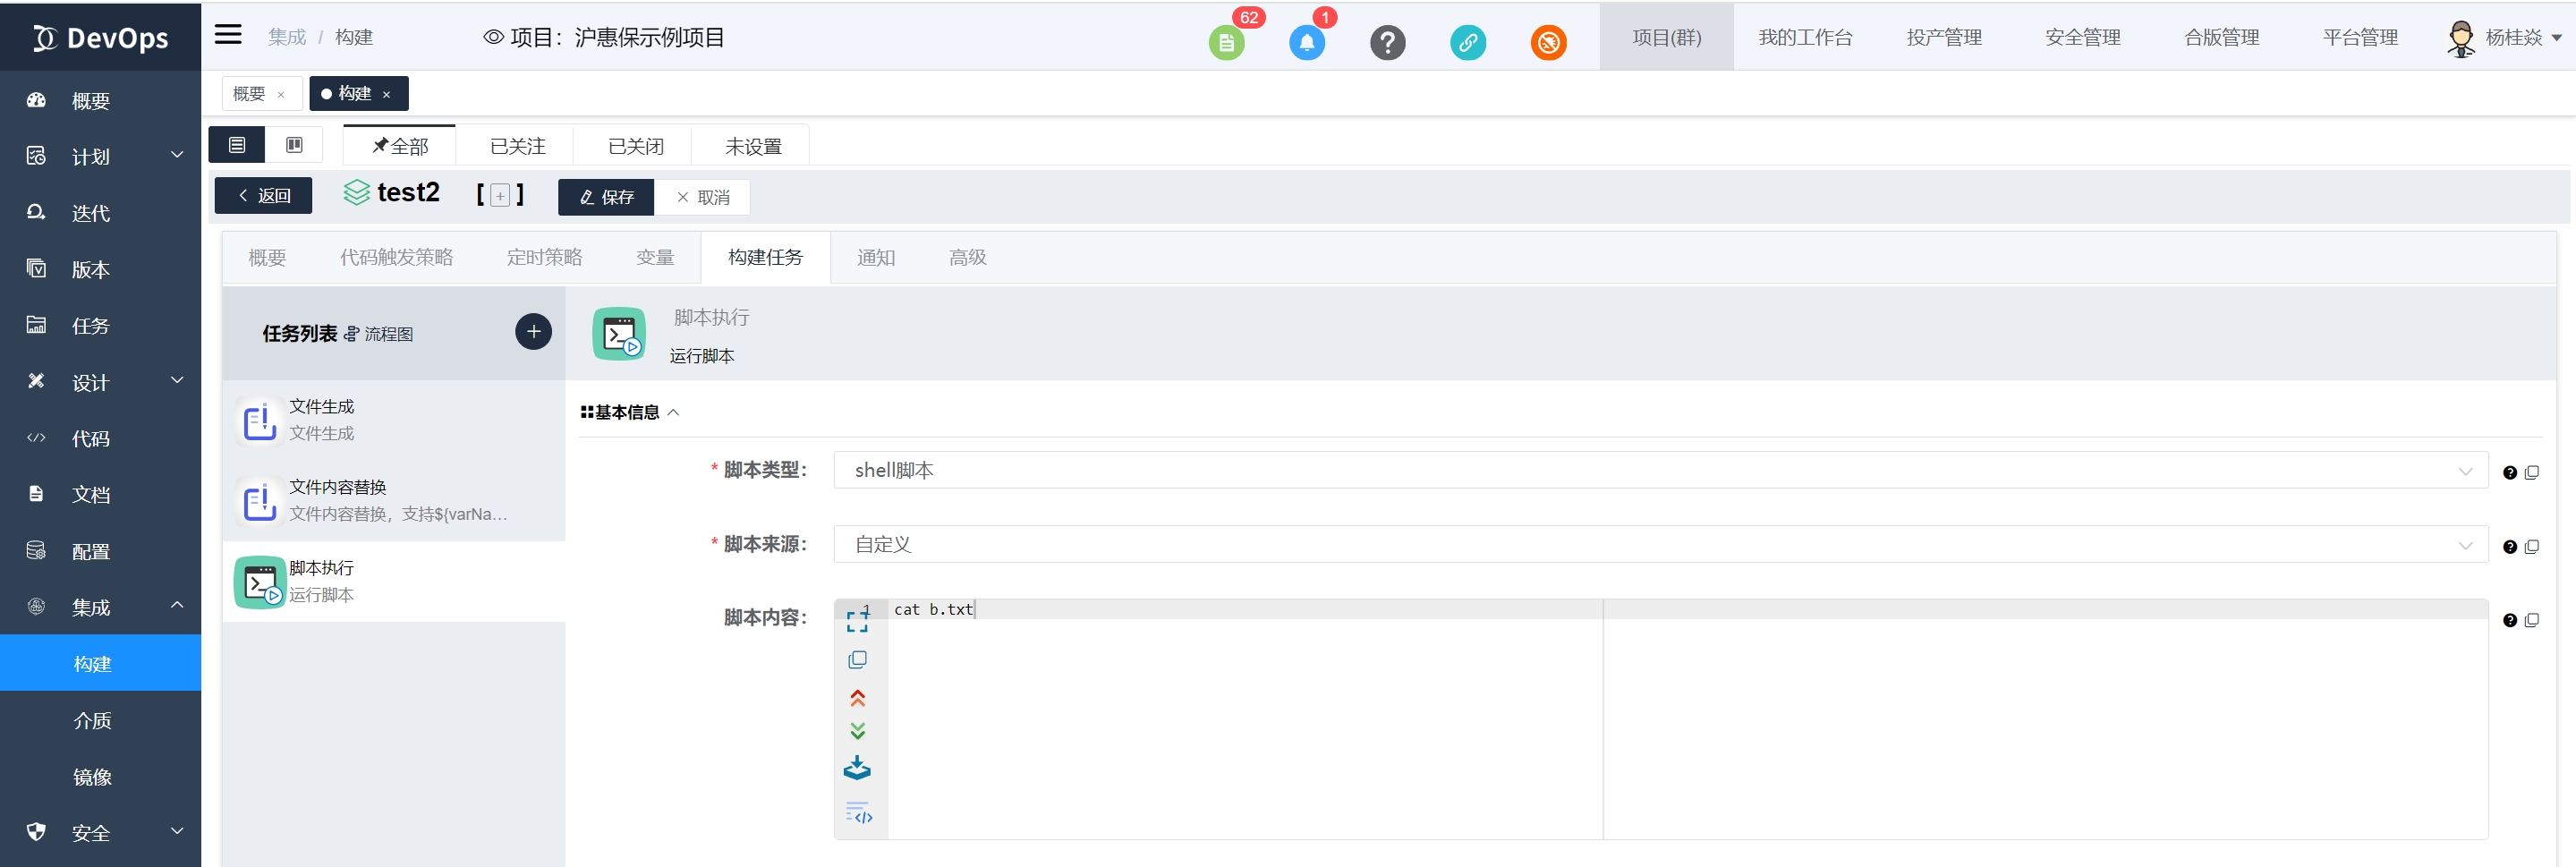Click the plus bracket icon next to test2
The image size is (2576, 867).
[x=500, y=195]
